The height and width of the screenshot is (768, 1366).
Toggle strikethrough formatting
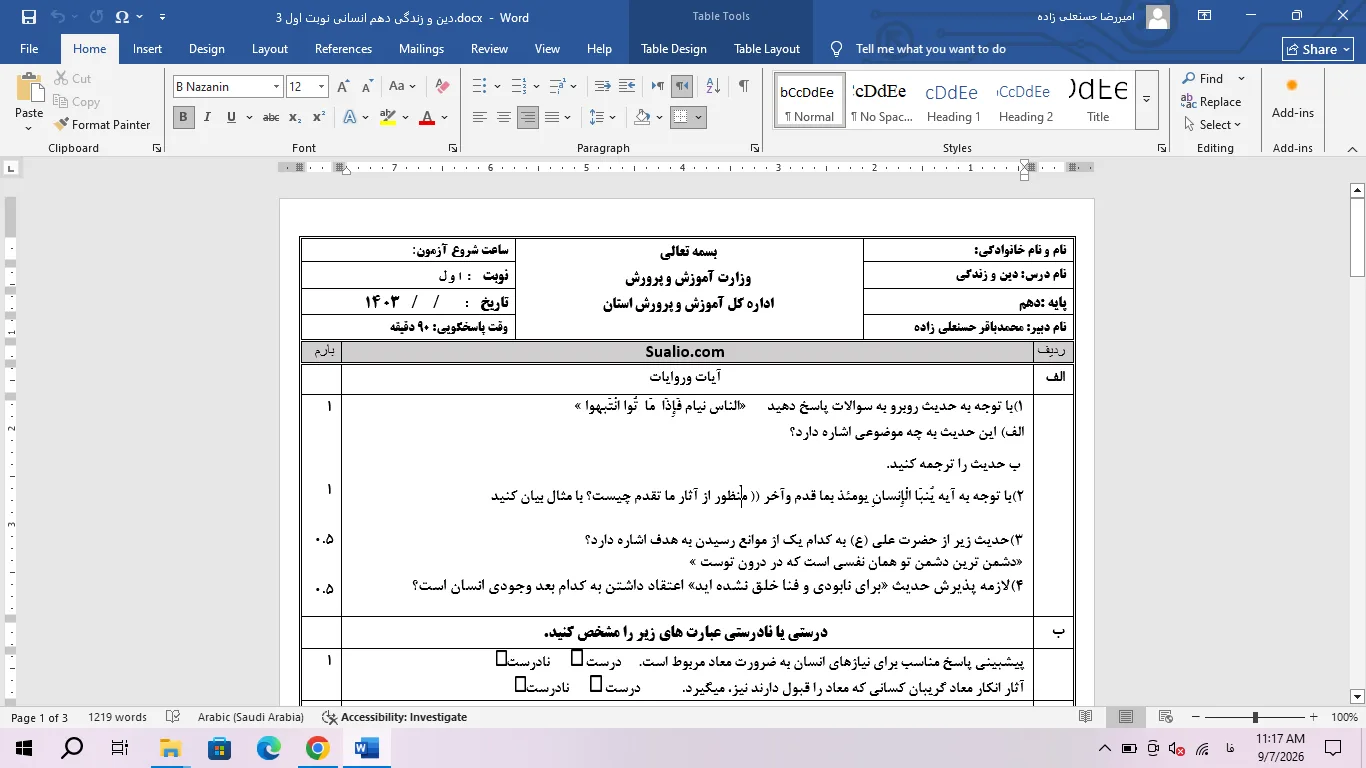point(271,117)
